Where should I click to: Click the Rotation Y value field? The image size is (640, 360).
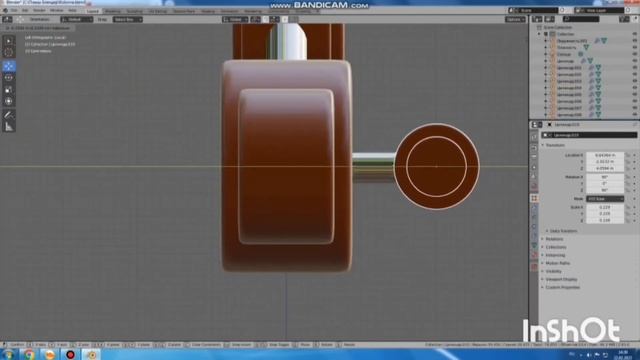605,184
